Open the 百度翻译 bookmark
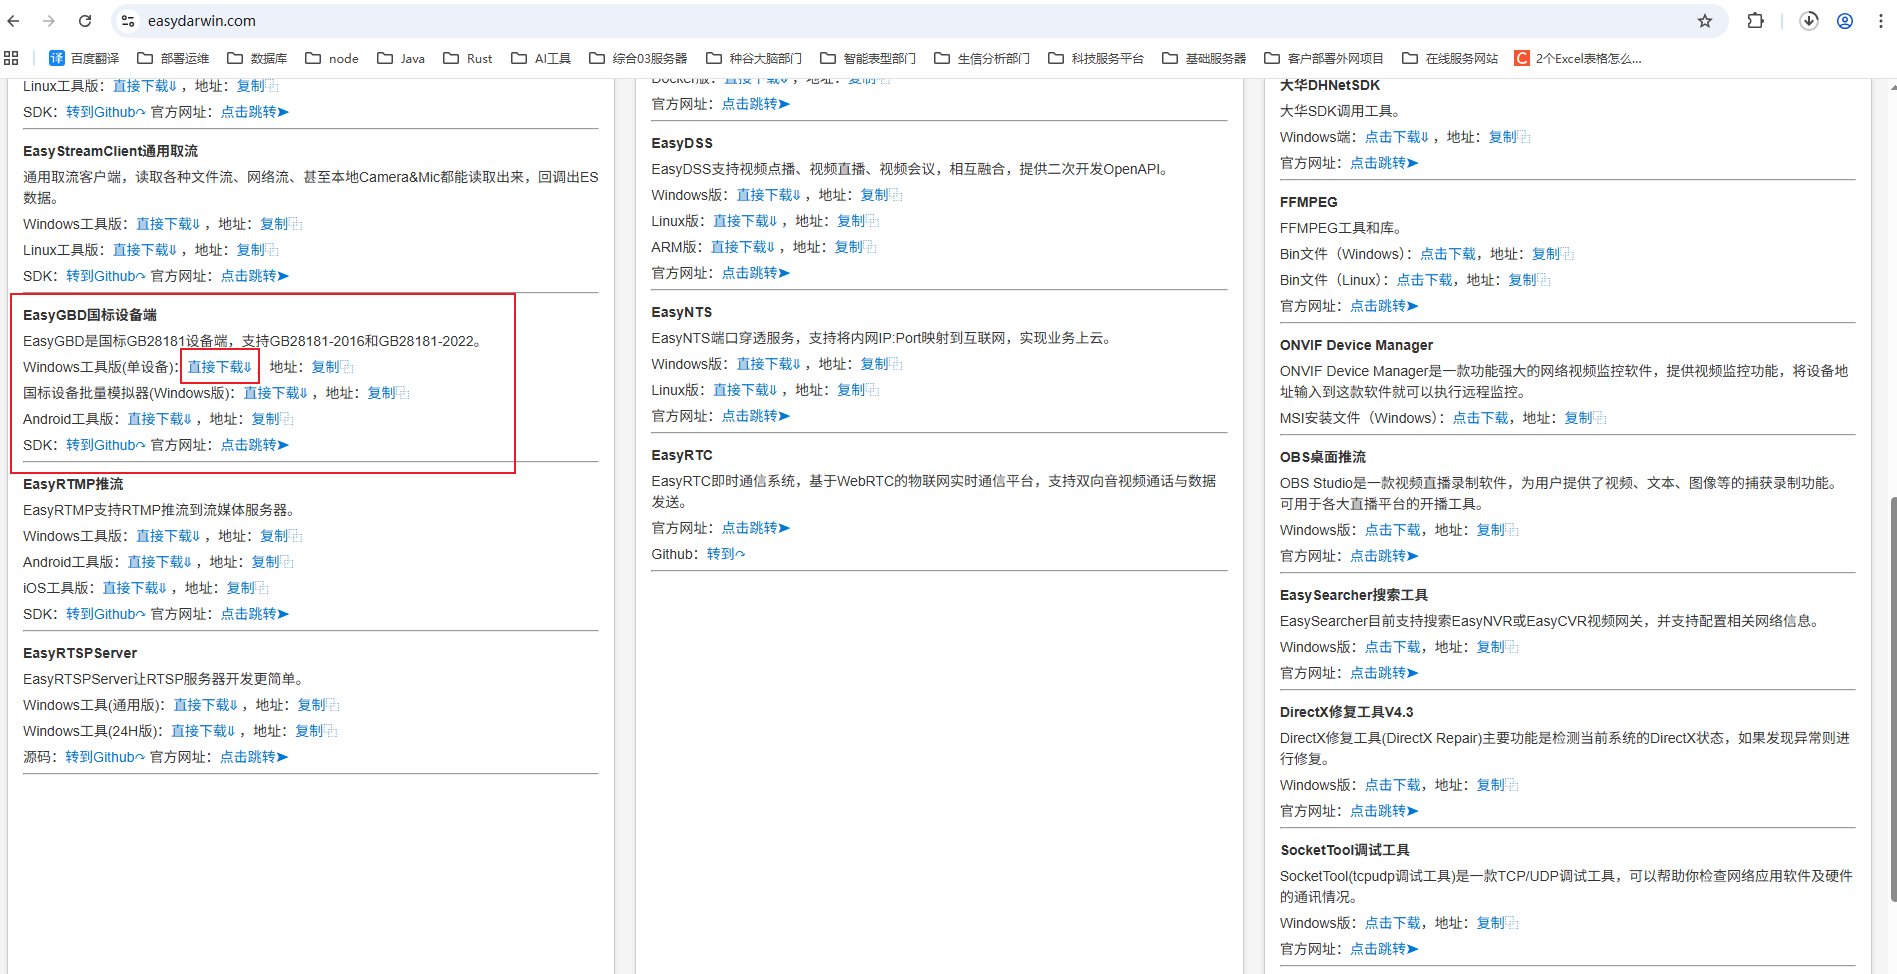1897x974 pixels. coord(84,58)
